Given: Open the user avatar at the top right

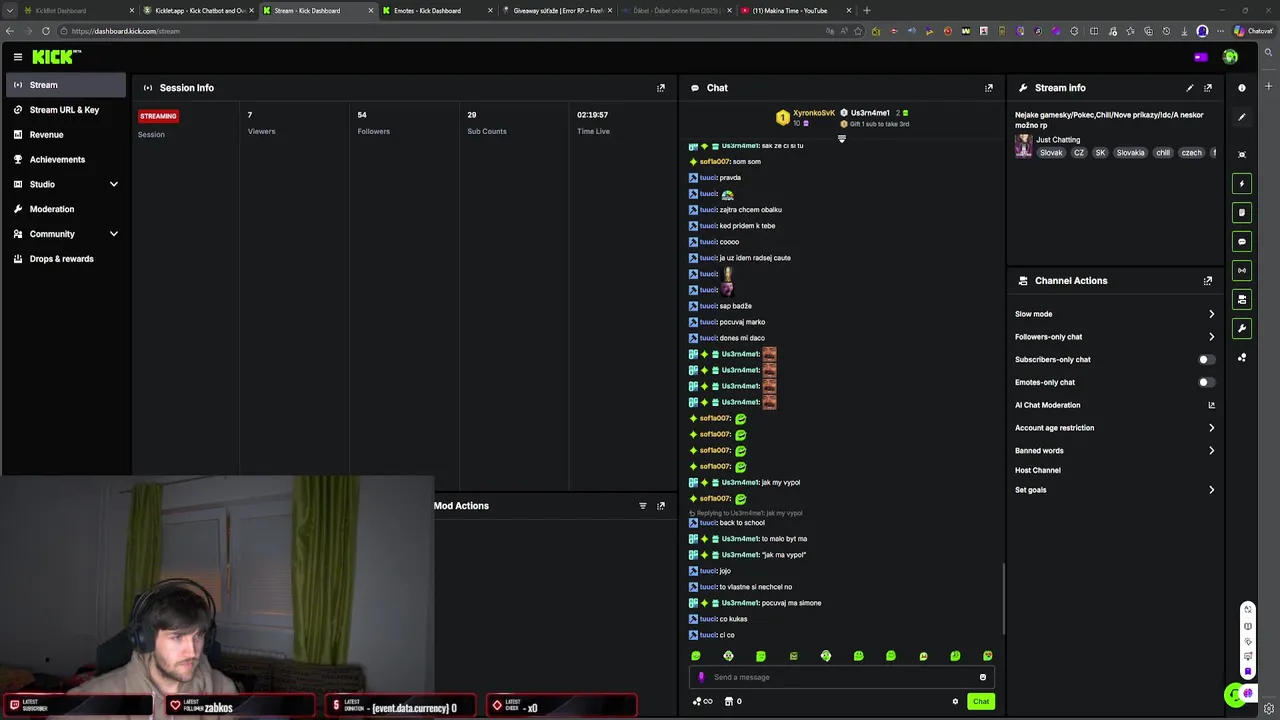Looking at the screenshot, I should (x=1230, y=57).
